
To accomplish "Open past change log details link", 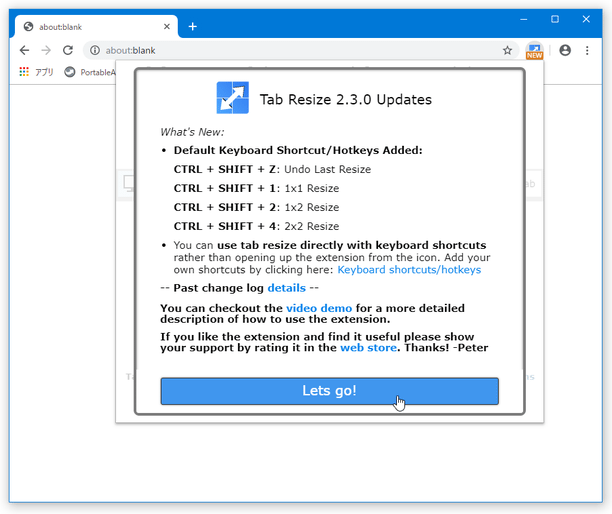I will click(x=286, y=288).
